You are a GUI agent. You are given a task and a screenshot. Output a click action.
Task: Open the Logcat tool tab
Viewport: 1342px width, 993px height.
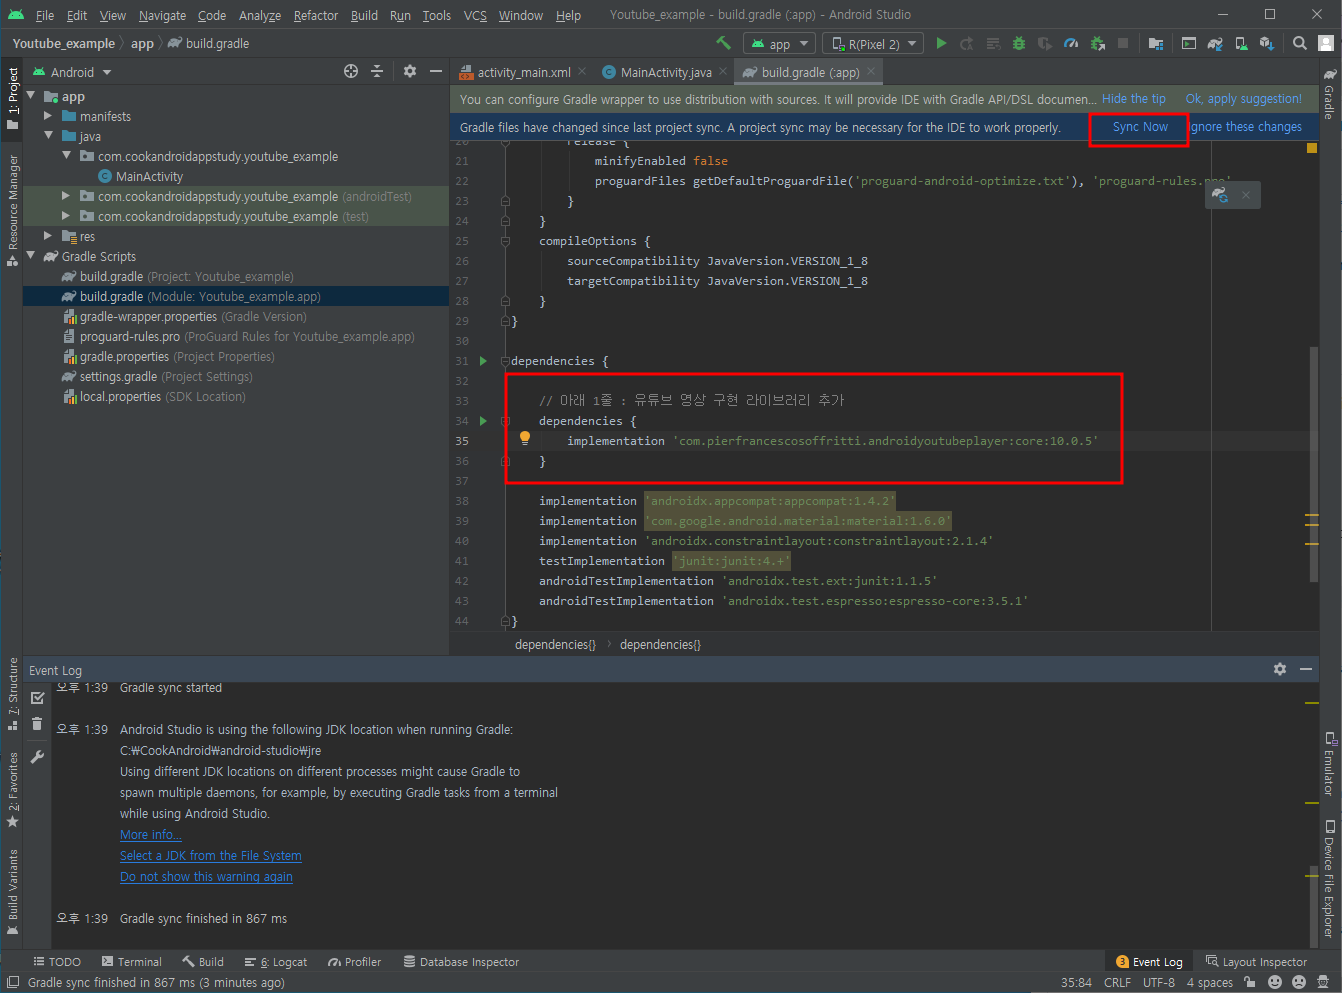click(277, 962)
